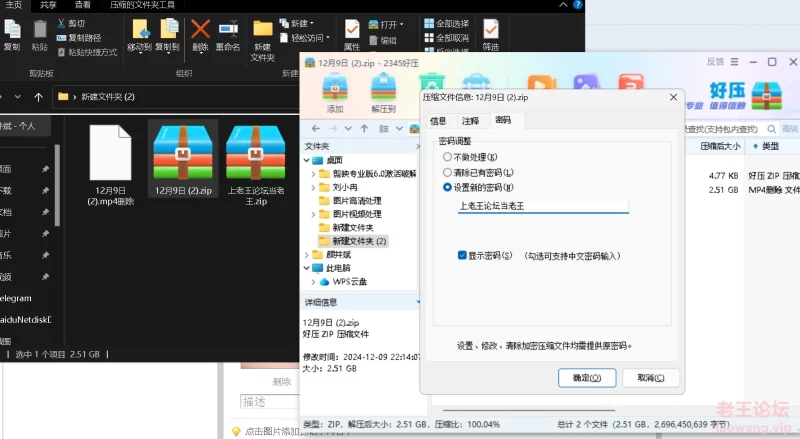The width and height of the screenshot is (800, 439).
Task: Open recent locations dropdown in Explorer navigation
Action: [x=18, y=96]
